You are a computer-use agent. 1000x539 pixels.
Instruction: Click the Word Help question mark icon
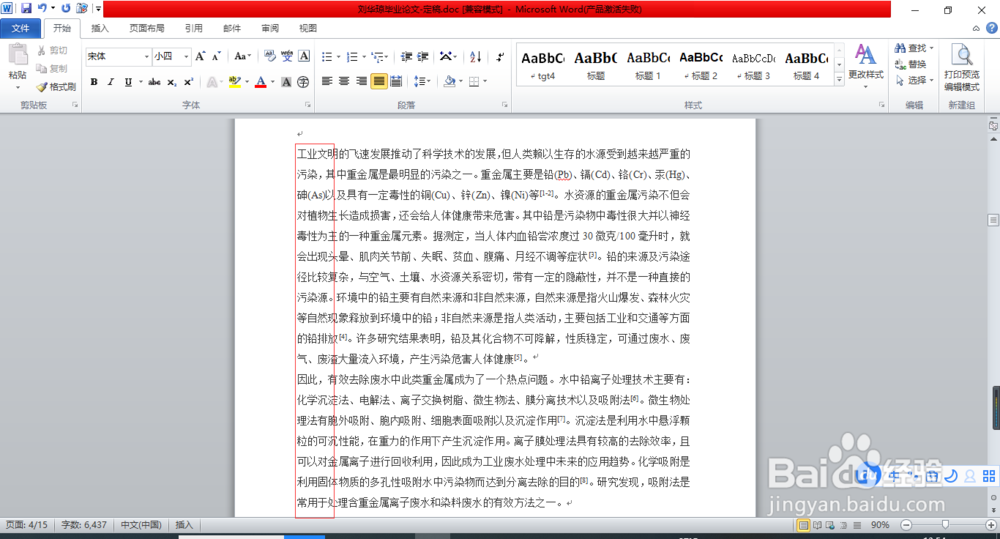pyautogui.click(x=992, y=28)
